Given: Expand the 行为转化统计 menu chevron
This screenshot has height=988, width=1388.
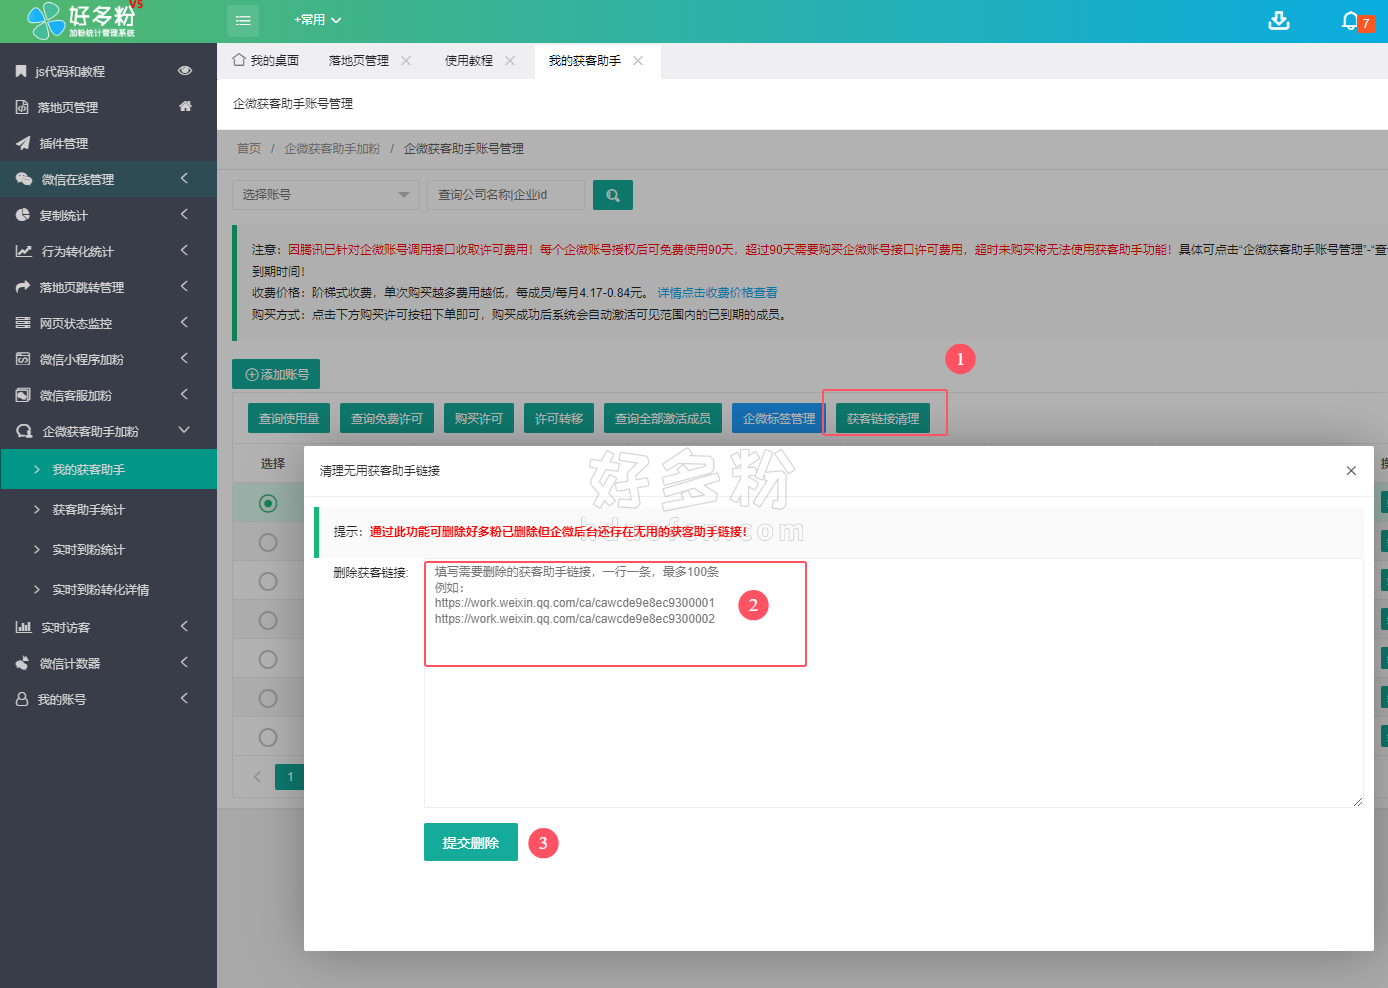Looking at the screenshot, I should pos(184,250).
